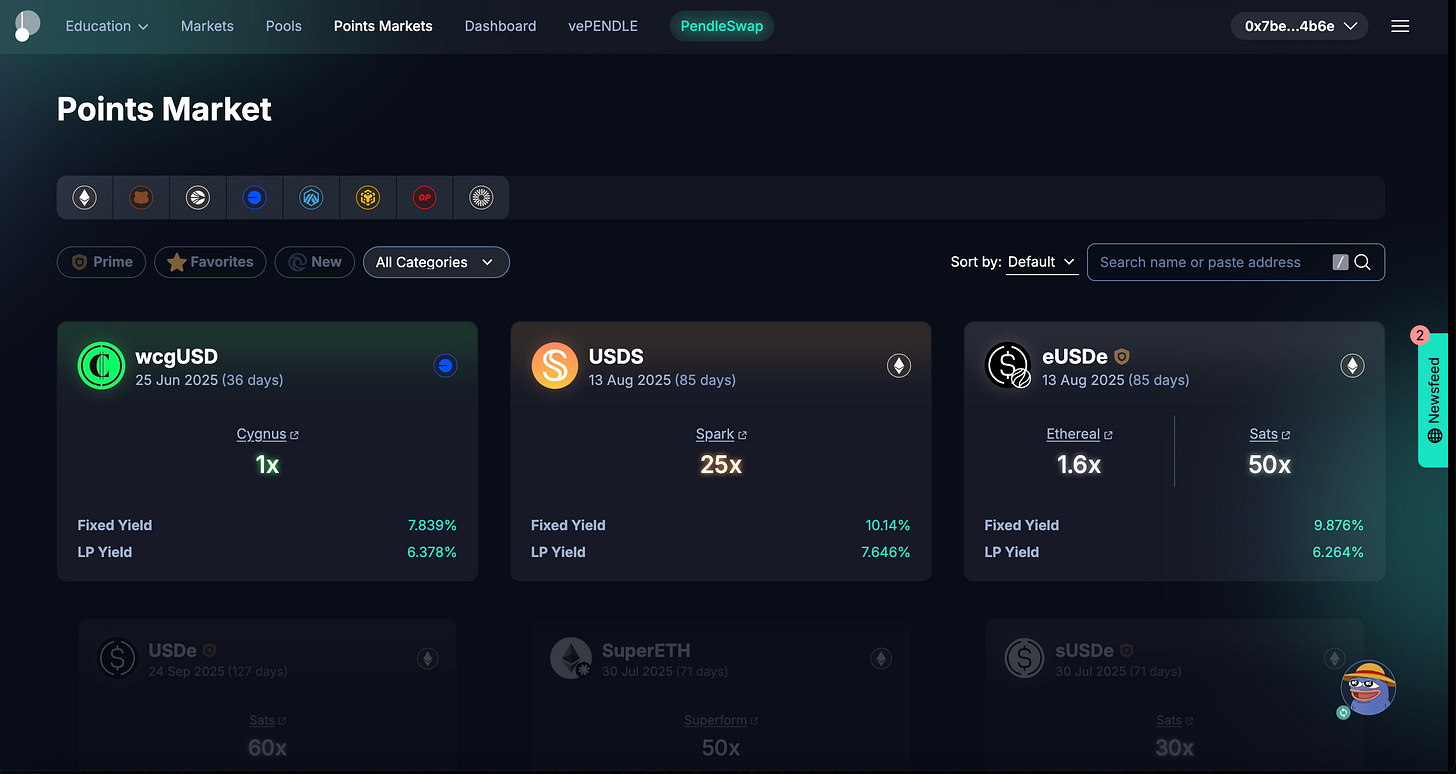Click the Ethereum badge on the eUSDe card
This screenshot has width=1456, height=774.
1352,366
